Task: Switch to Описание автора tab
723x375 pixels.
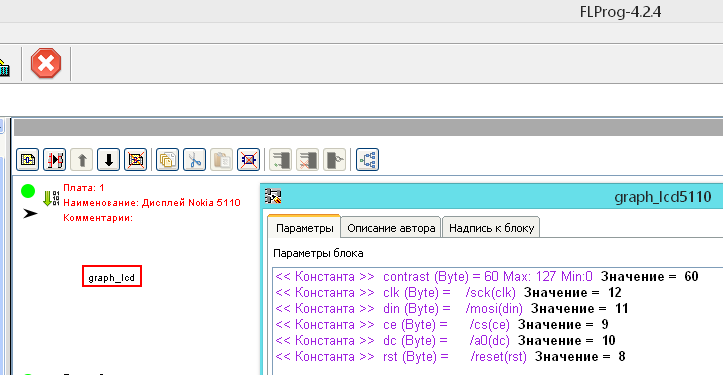Action: (x=391, y=228)
